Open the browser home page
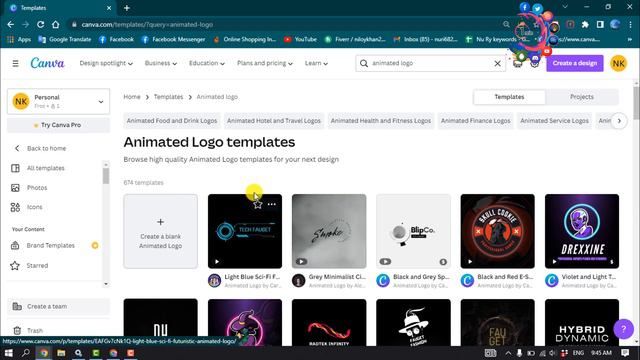 (56, 24)
